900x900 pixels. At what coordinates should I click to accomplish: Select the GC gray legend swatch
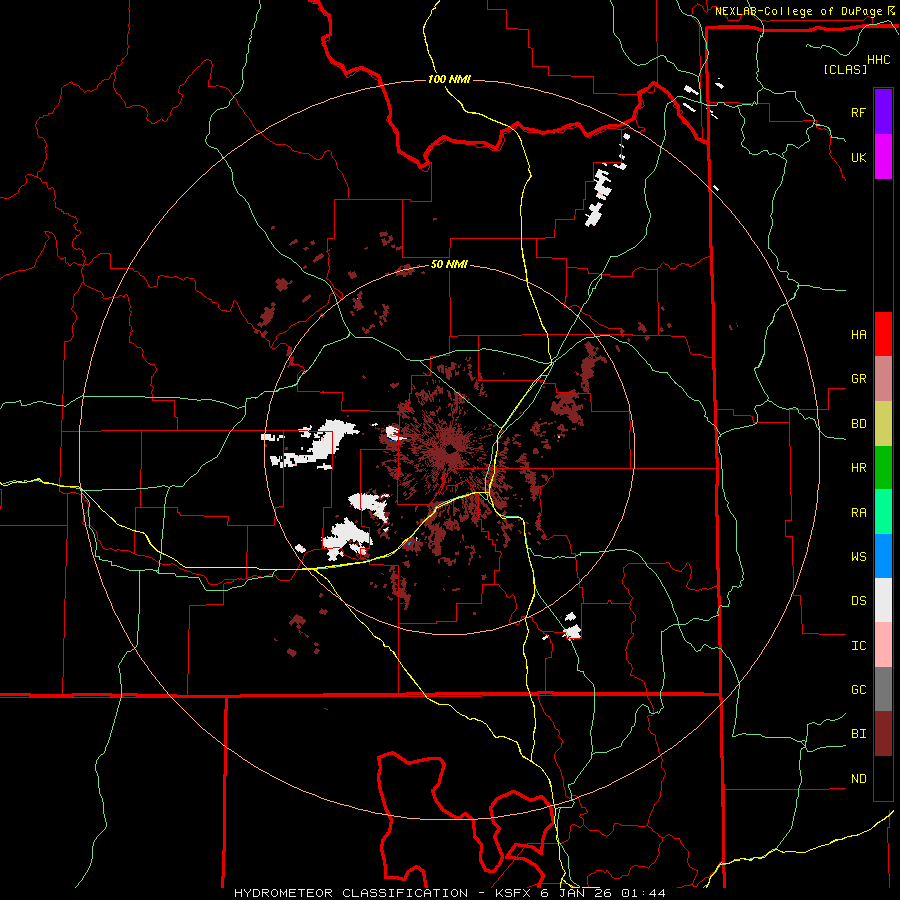click(x=883, y=689)
